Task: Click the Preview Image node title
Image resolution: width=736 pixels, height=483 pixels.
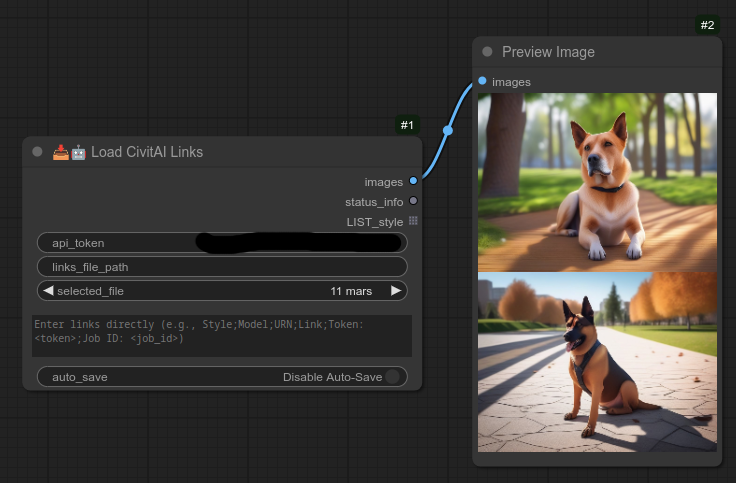Action: tap(548, 52)
